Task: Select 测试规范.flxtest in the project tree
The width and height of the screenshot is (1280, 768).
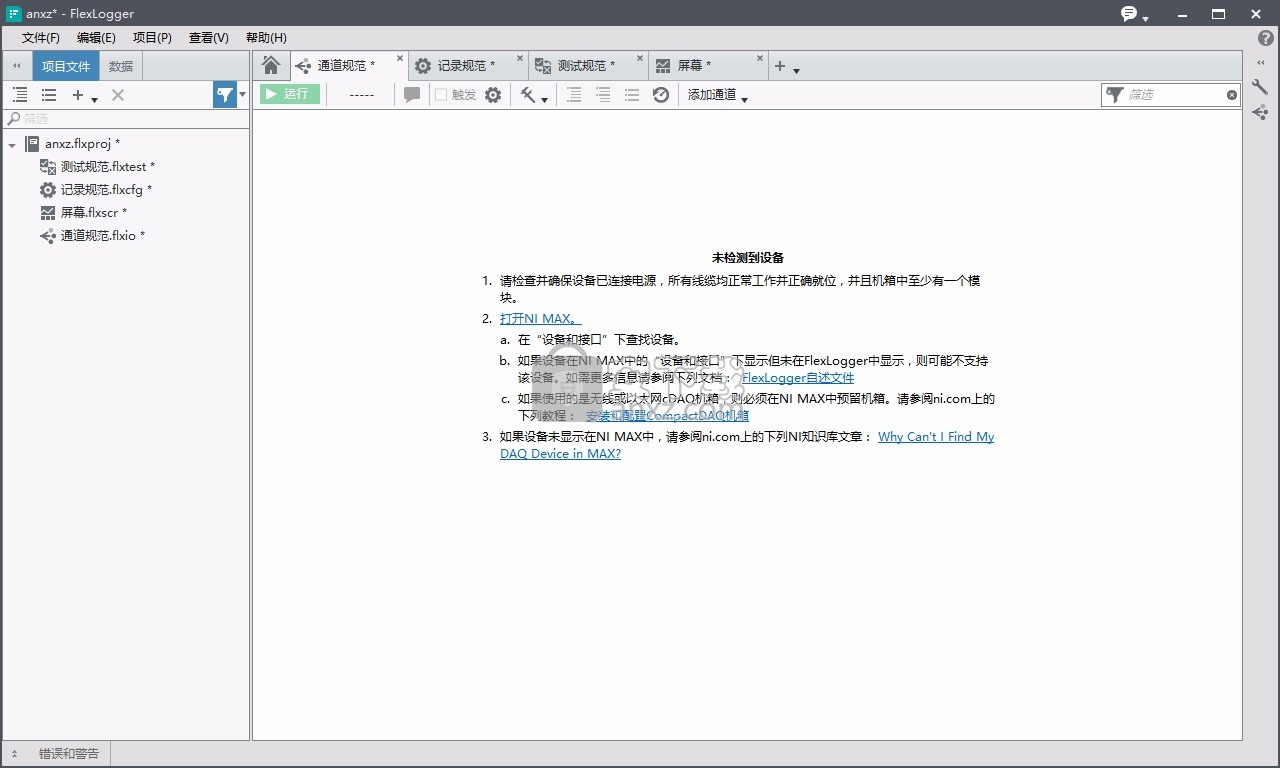Action: (x=107, y=167)
